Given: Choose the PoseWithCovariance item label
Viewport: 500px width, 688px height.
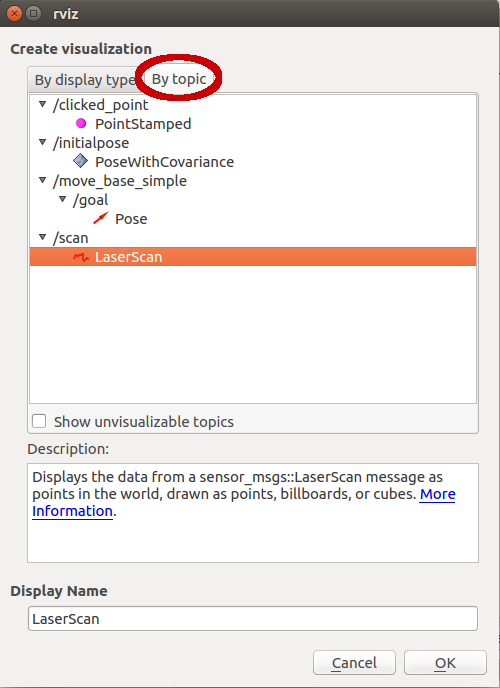Looking at the screenshot, I should point(164,161).
